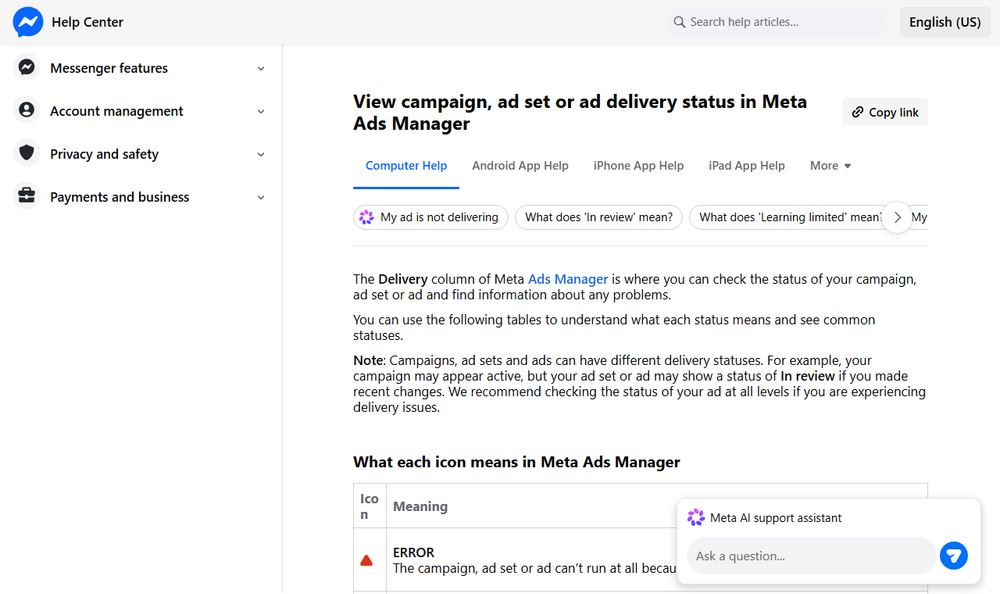Click the next suggestions arrow button
Viewport: 1000px width, 594px height.
click(897, 218)
